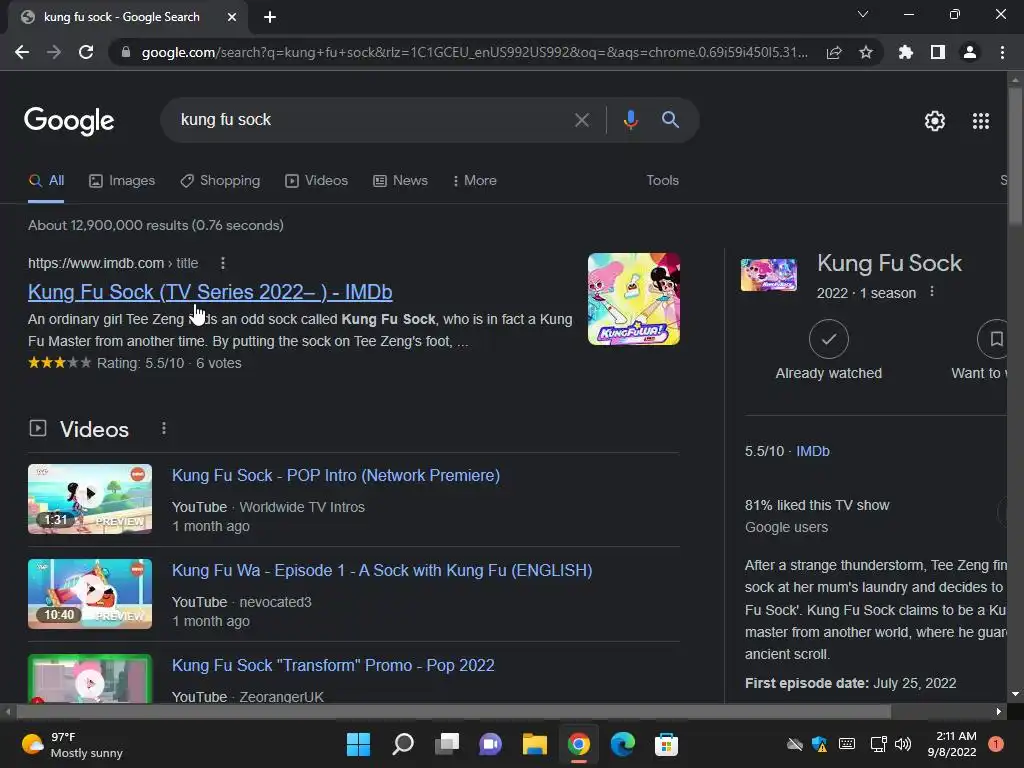Reload the Google search page

[86, 52]
